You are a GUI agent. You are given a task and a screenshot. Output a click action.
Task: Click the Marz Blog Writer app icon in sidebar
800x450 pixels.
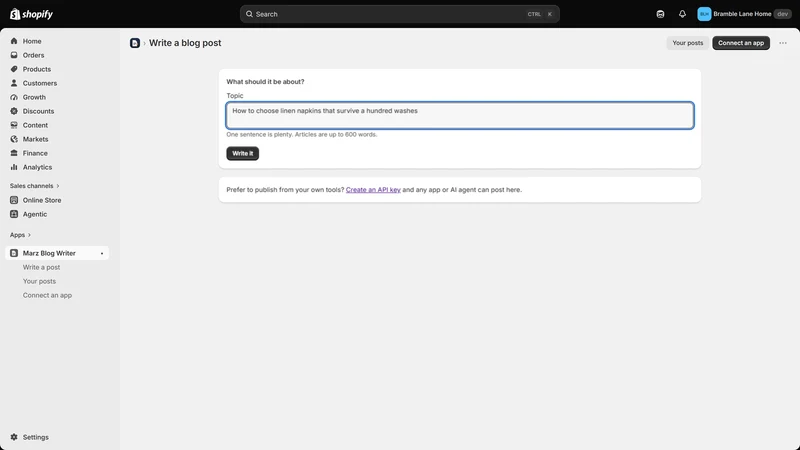click(x=14, y=253)
